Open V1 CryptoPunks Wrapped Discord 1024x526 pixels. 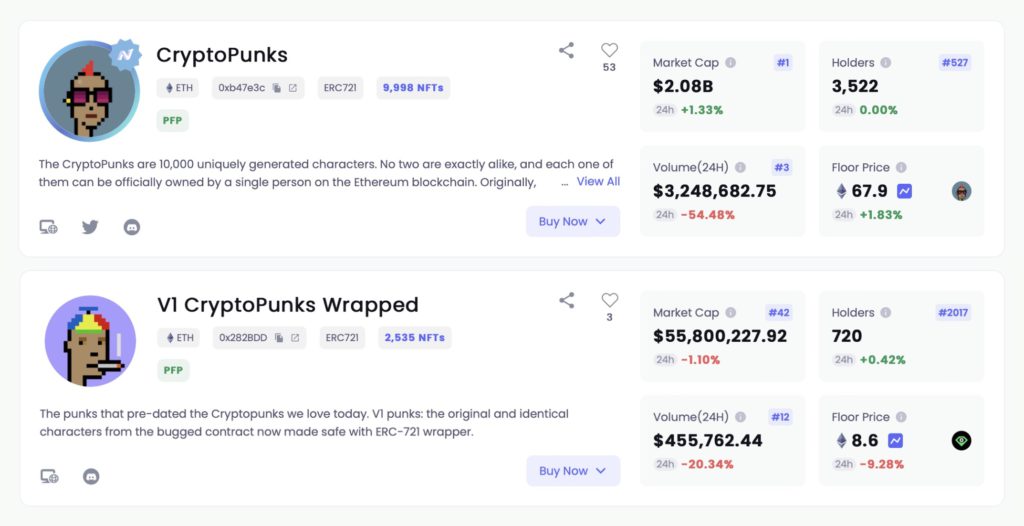click(90, 476)
